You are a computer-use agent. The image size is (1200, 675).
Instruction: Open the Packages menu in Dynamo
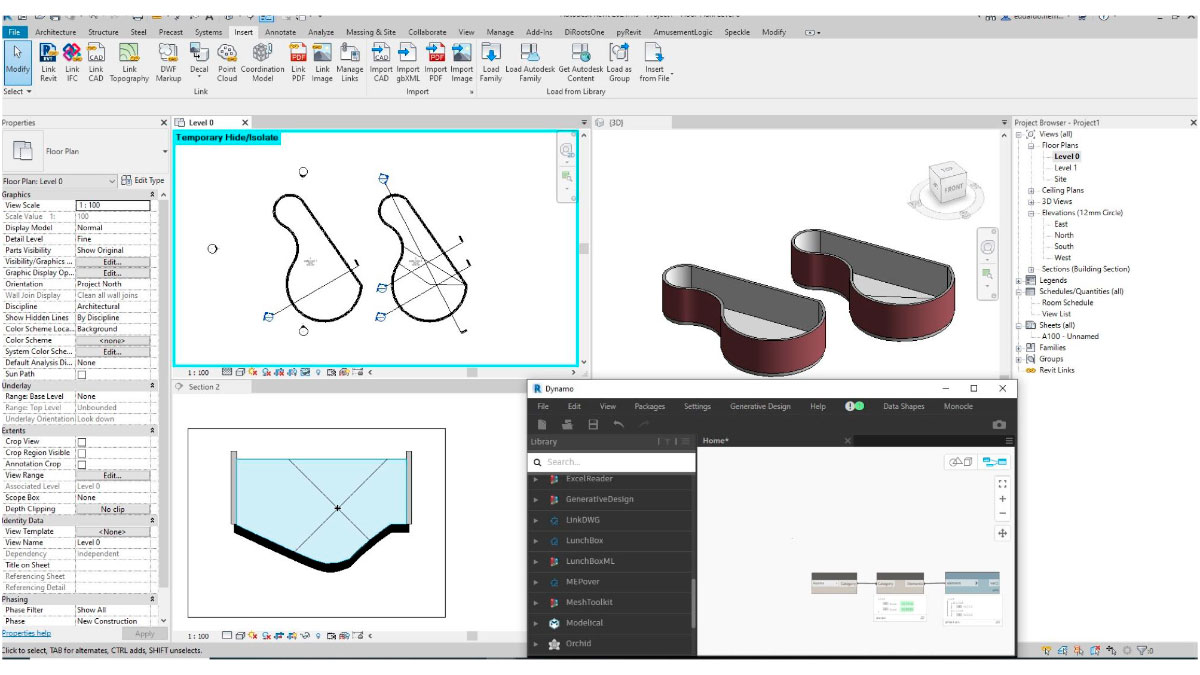pos(649,407)
